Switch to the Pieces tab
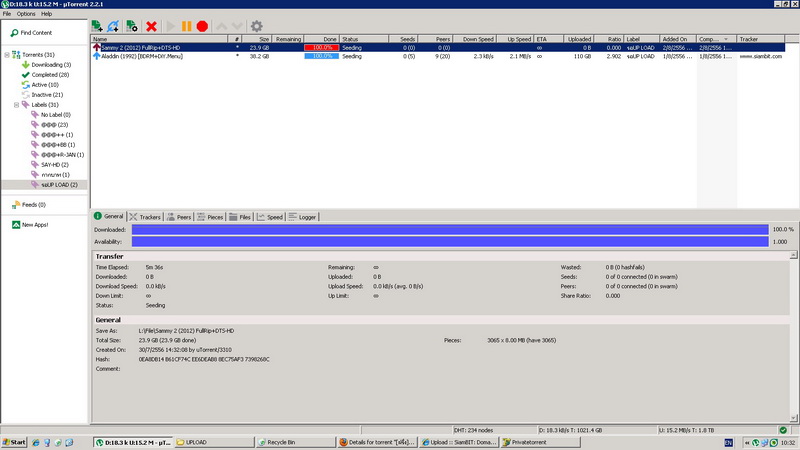Screen dimensions: 800x450 (x=210, y=217)
